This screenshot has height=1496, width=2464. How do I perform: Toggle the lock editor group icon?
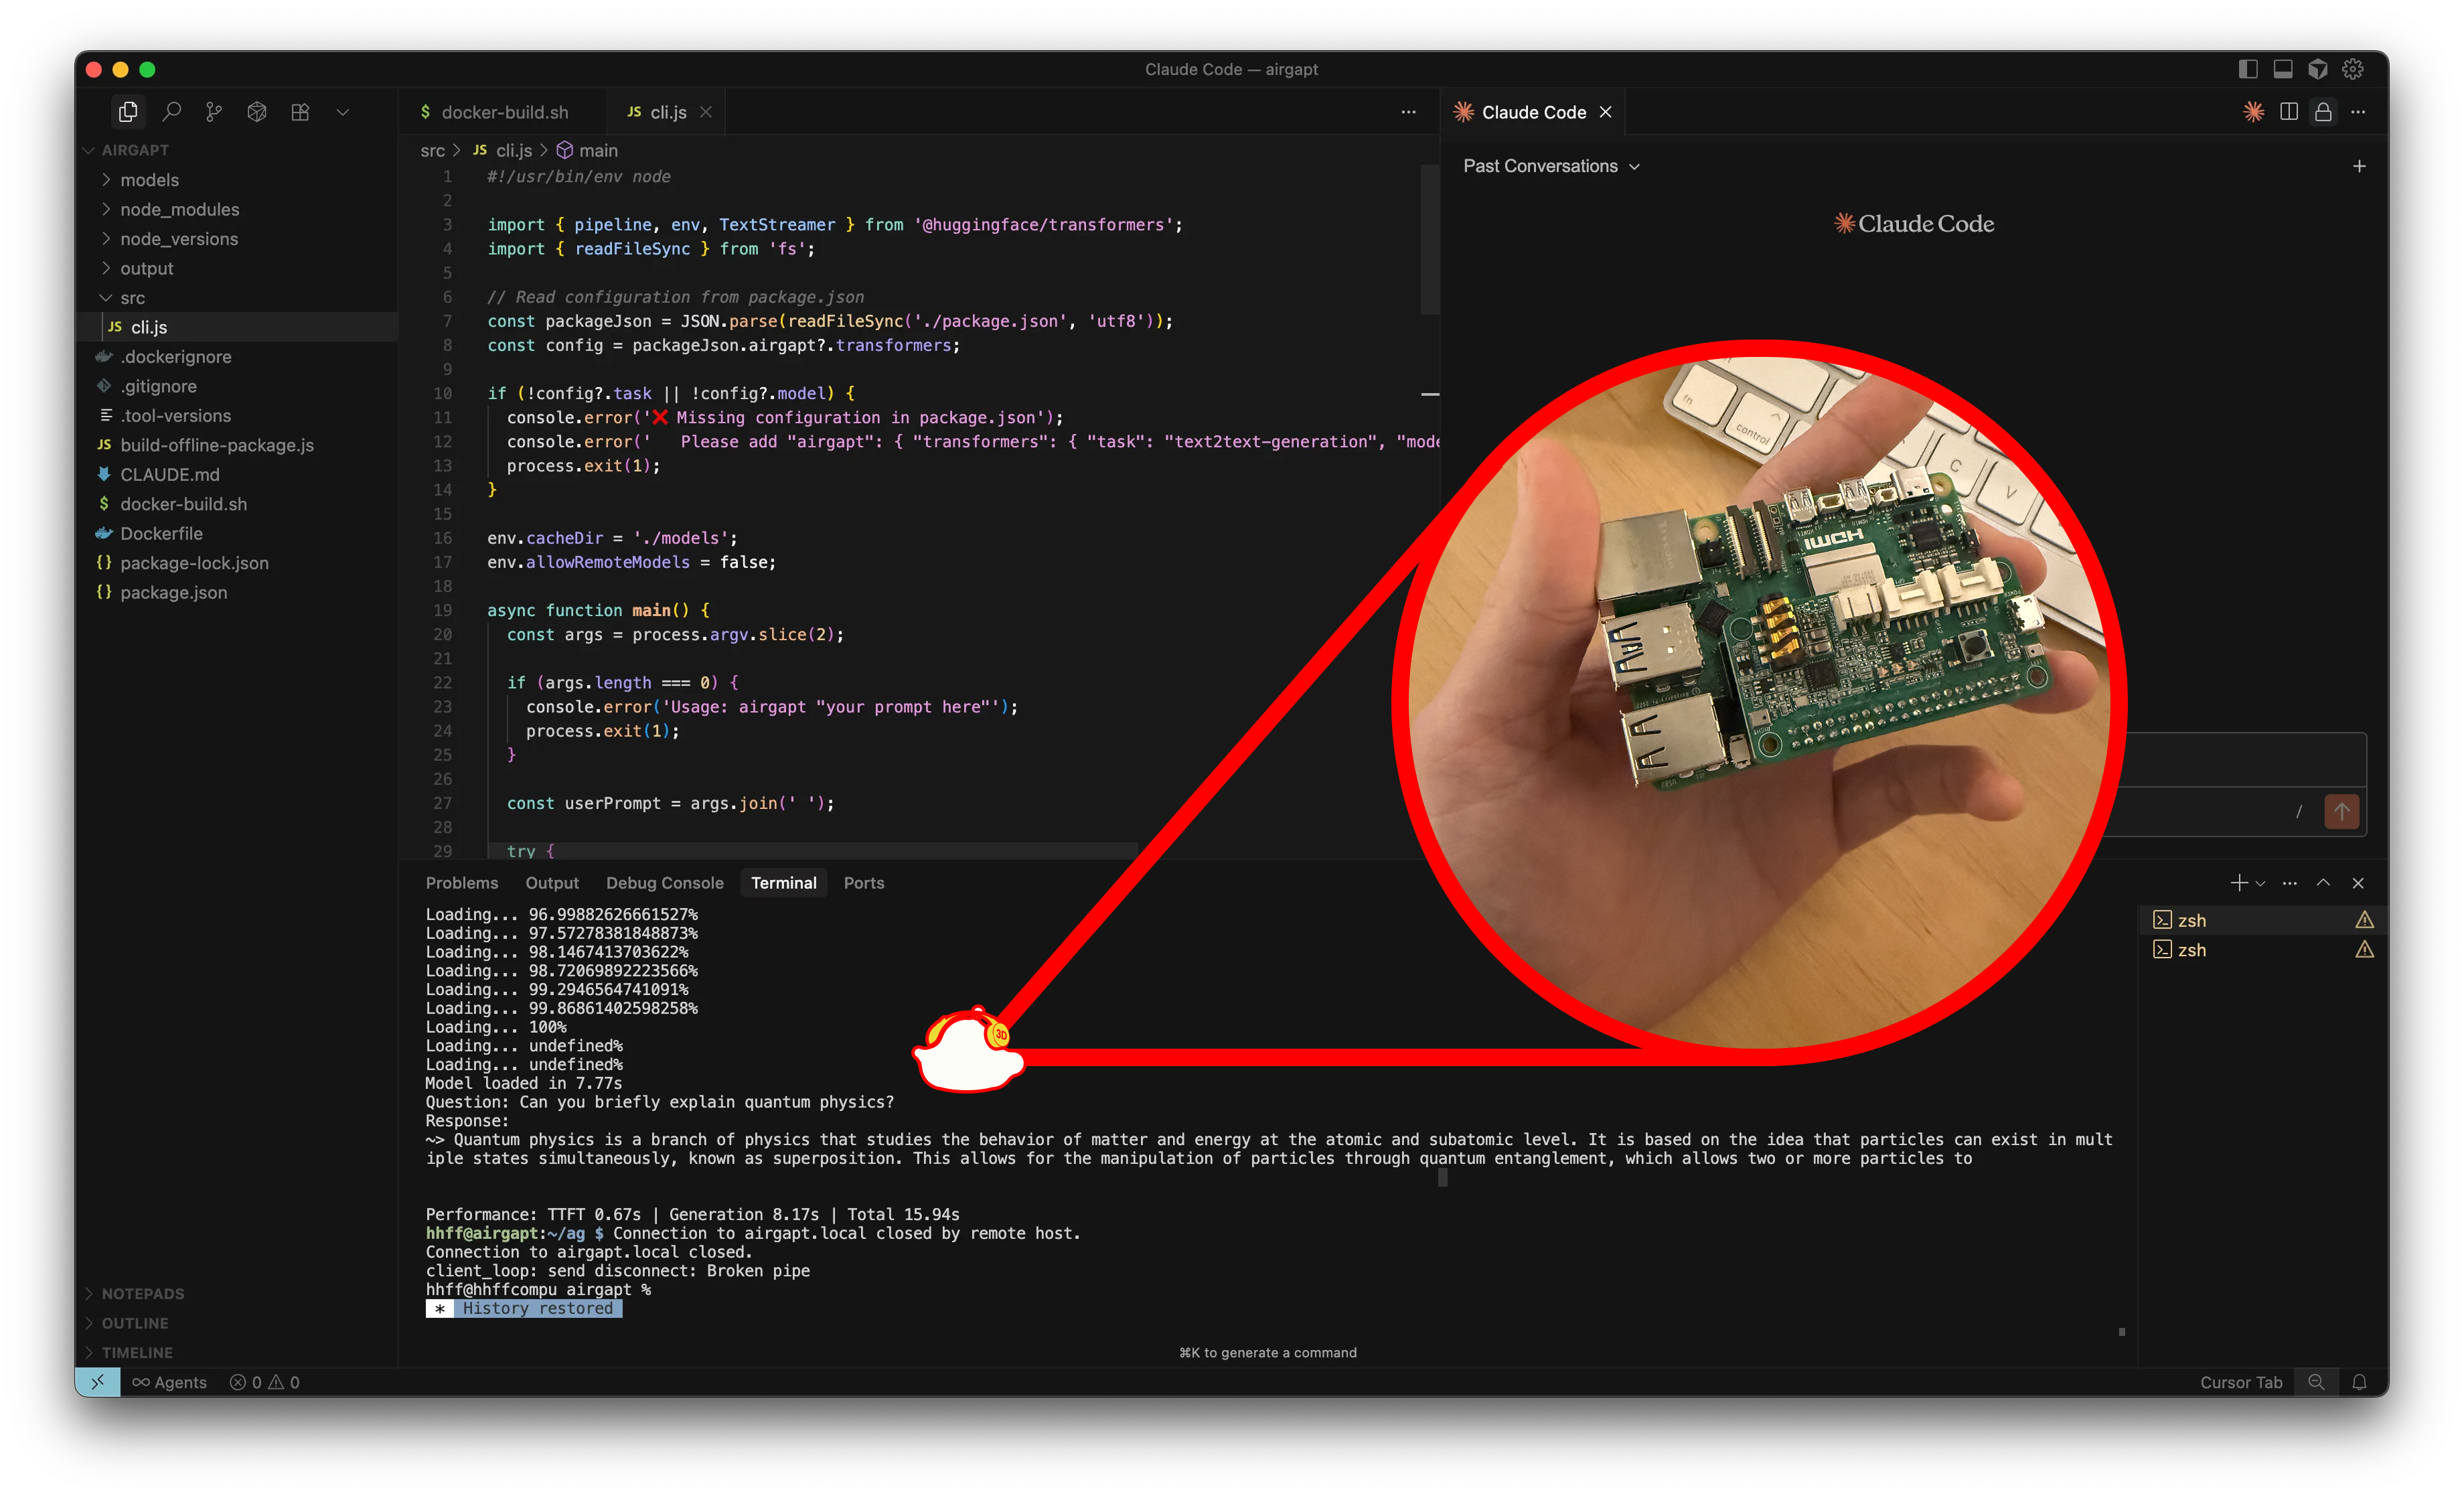[x=2323, y=112]
